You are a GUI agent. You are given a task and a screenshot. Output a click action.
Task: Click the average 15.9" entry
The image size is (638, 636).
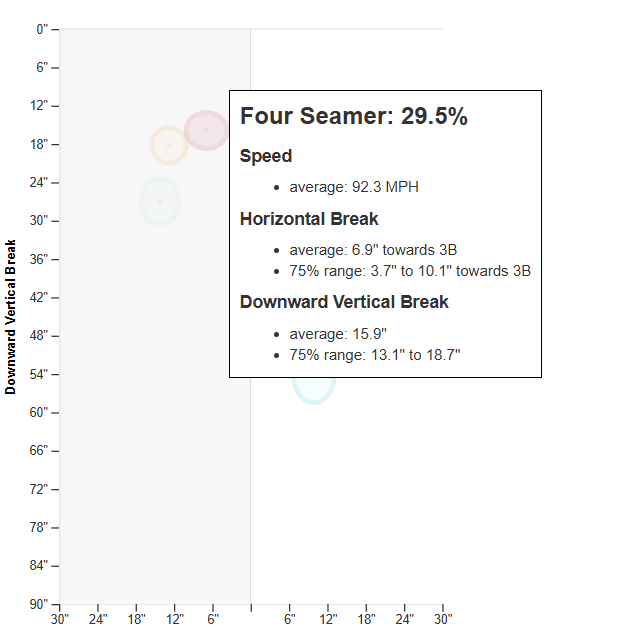pyautogui.click(x=338, y=333)
